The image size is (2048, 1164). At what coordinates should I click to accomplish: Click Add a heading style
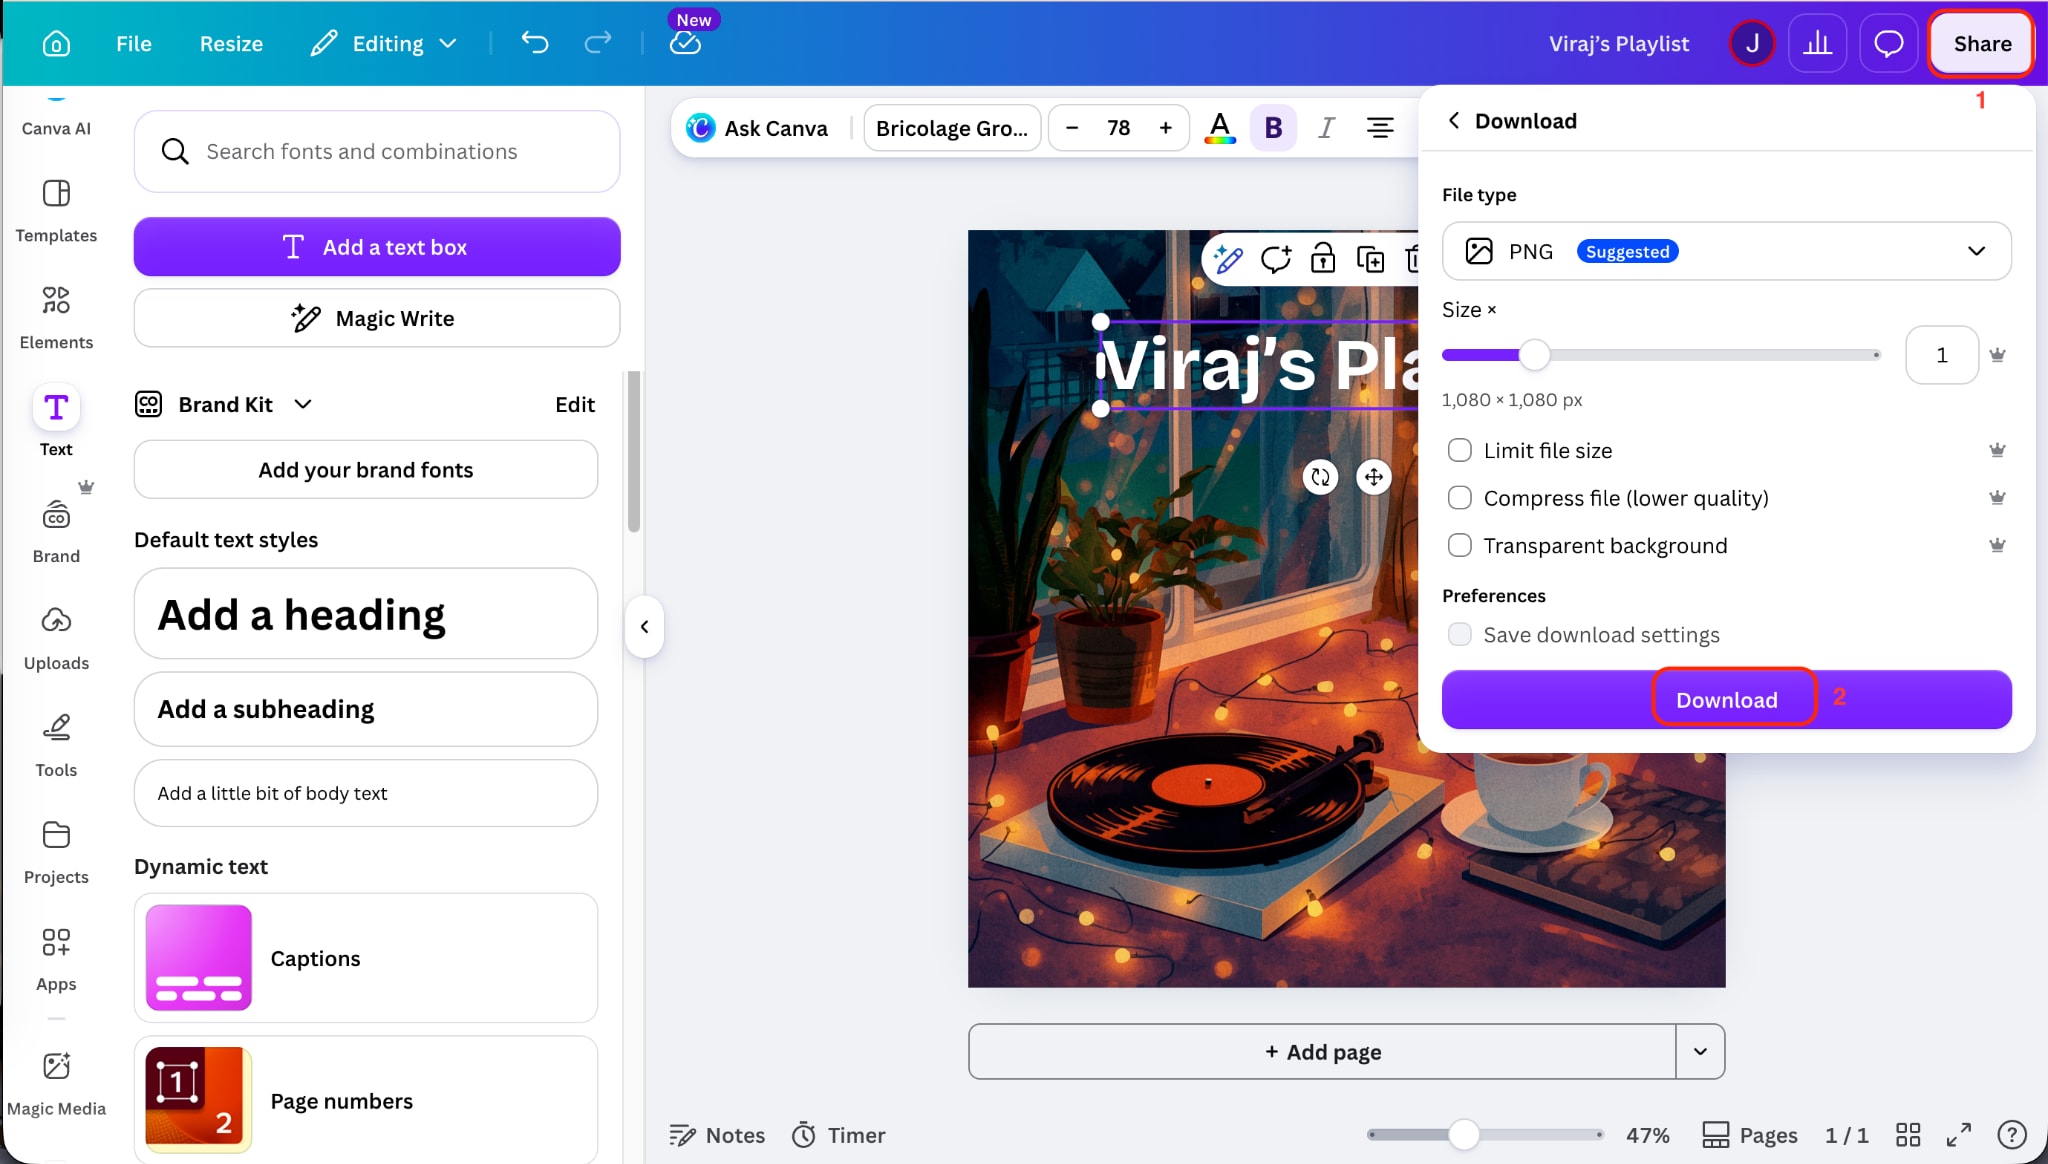[366, 614]
